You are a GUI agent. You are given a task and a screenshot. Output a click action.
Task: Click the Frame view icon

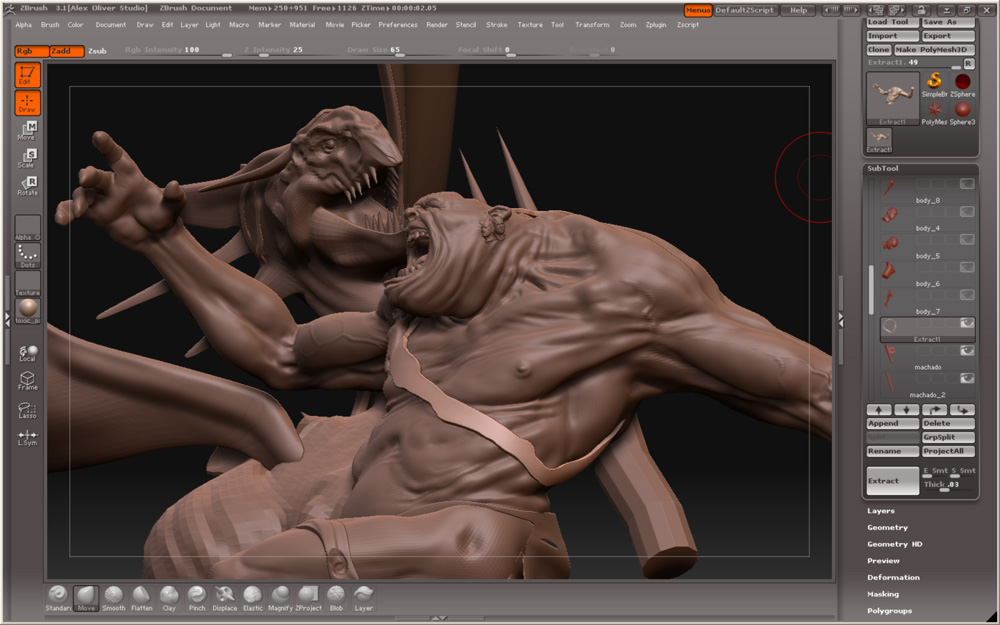27,381
